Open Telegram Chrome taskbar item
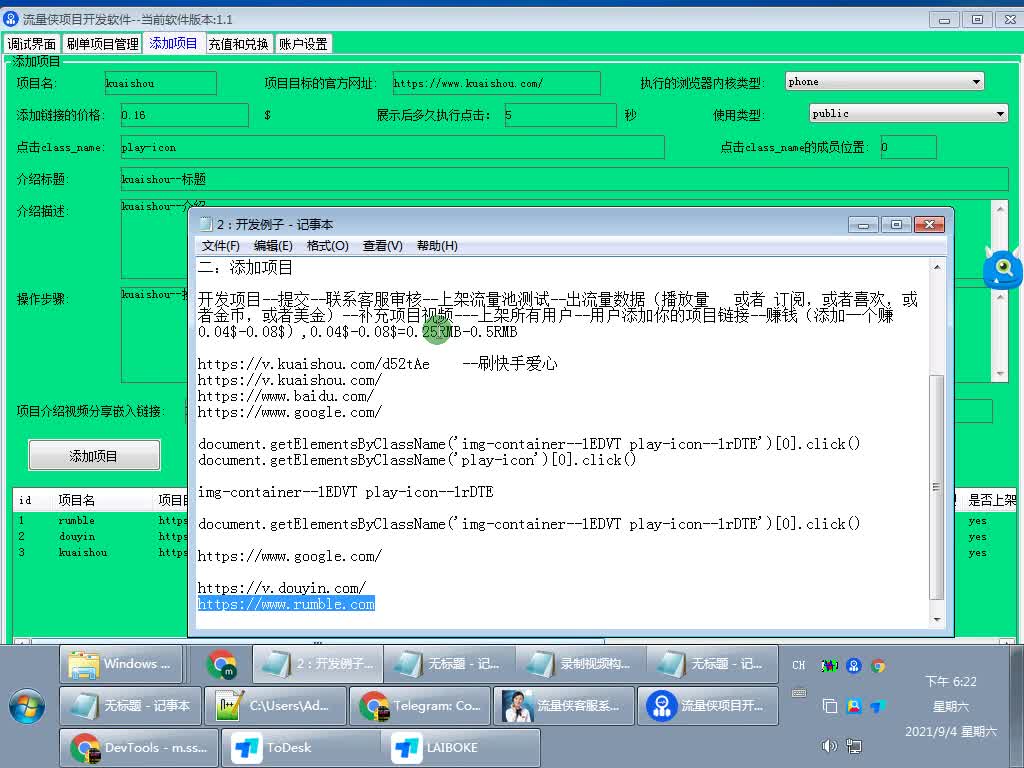1024x768 pixels. 420,706
